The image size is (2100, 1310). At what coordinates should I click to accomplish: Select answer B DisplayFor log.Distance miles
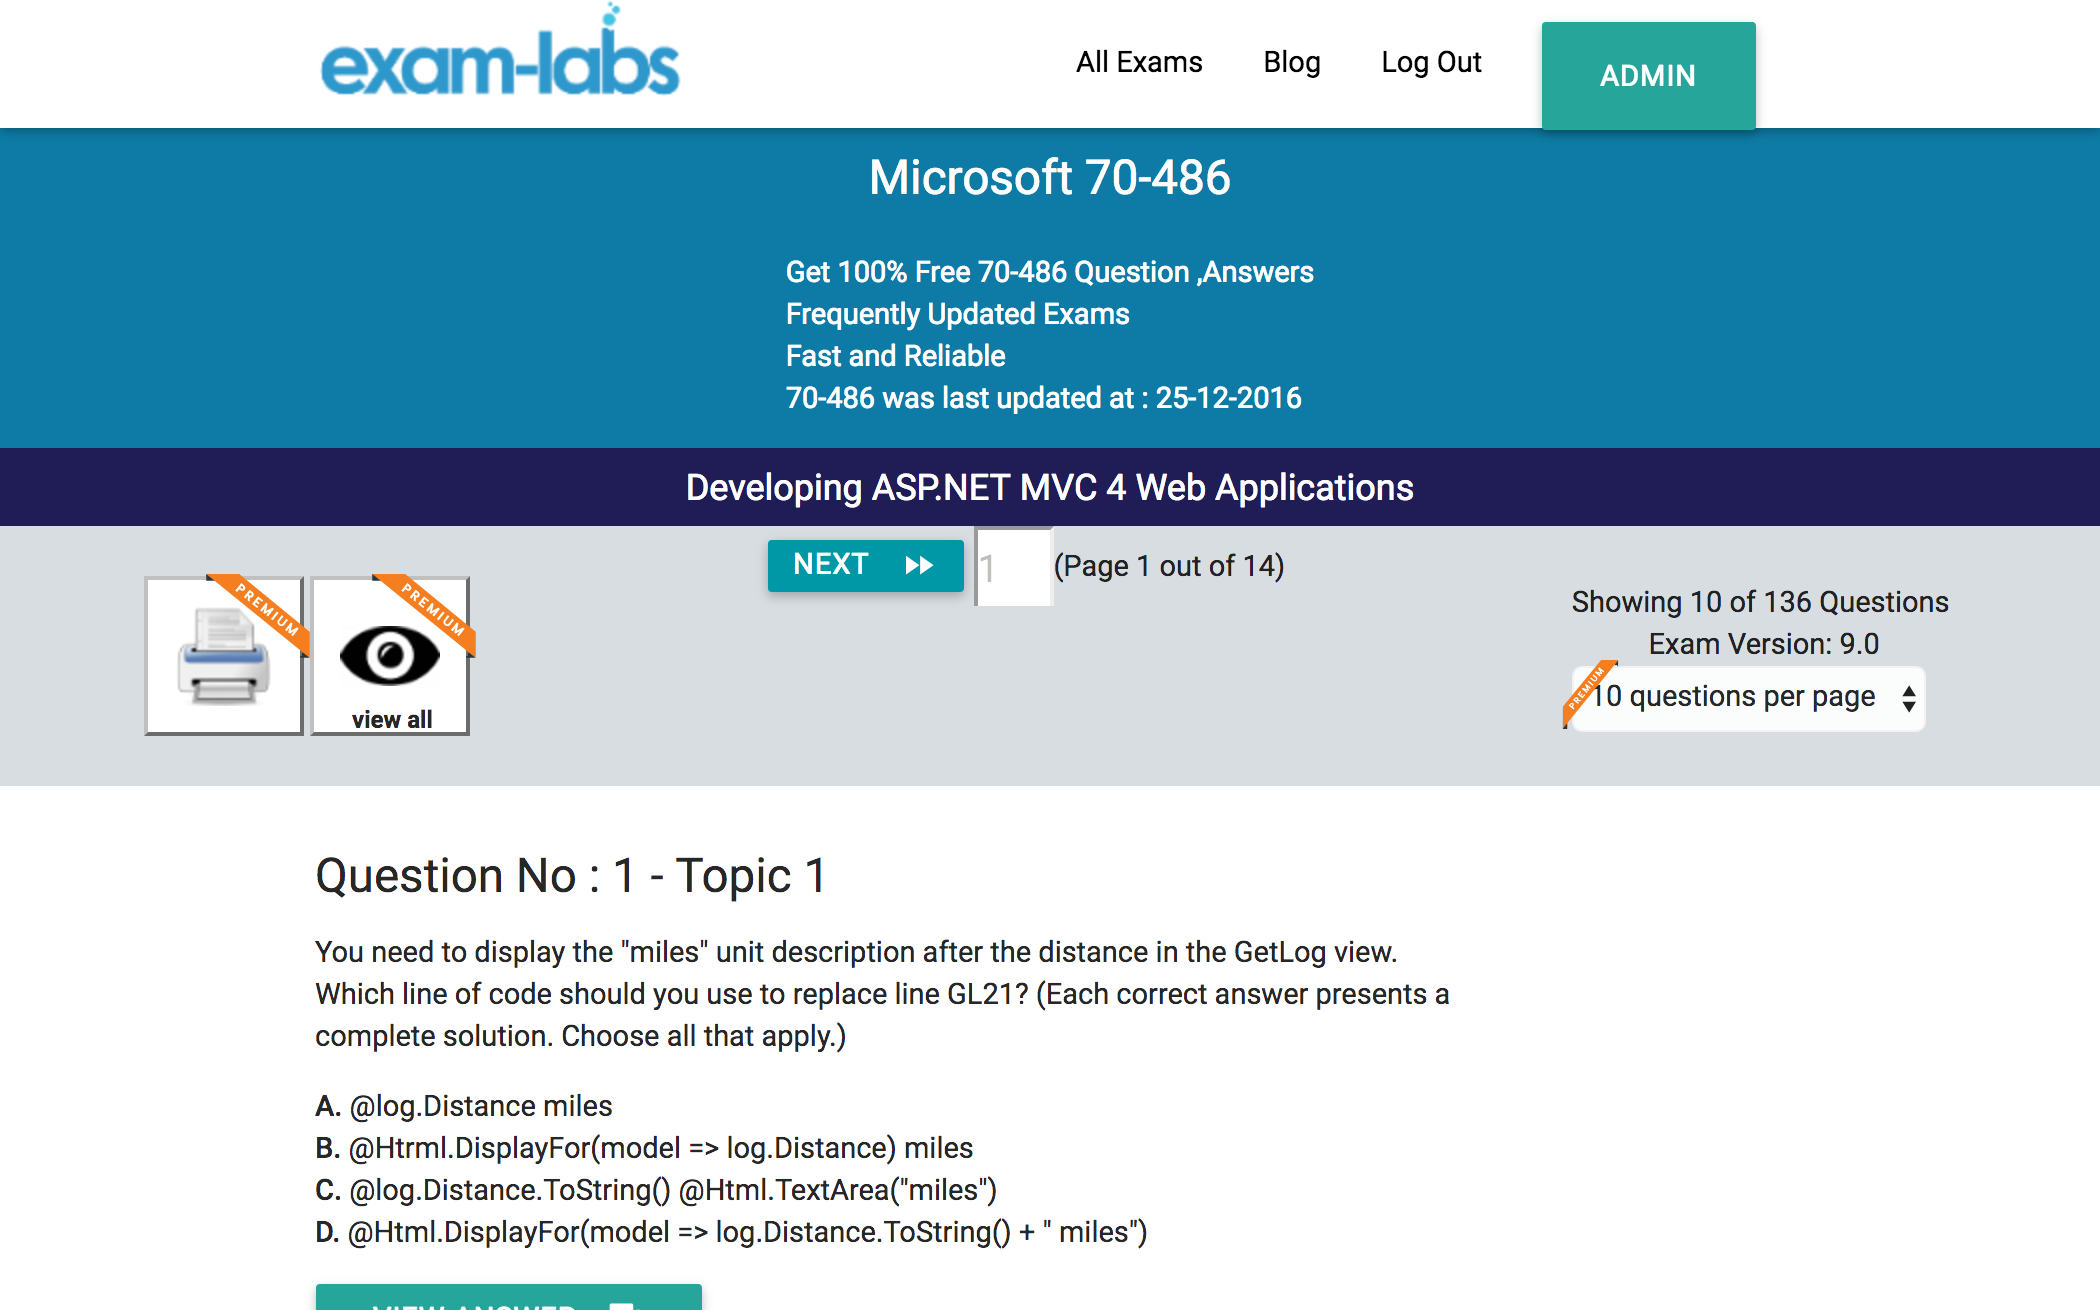coord(644,1148)
